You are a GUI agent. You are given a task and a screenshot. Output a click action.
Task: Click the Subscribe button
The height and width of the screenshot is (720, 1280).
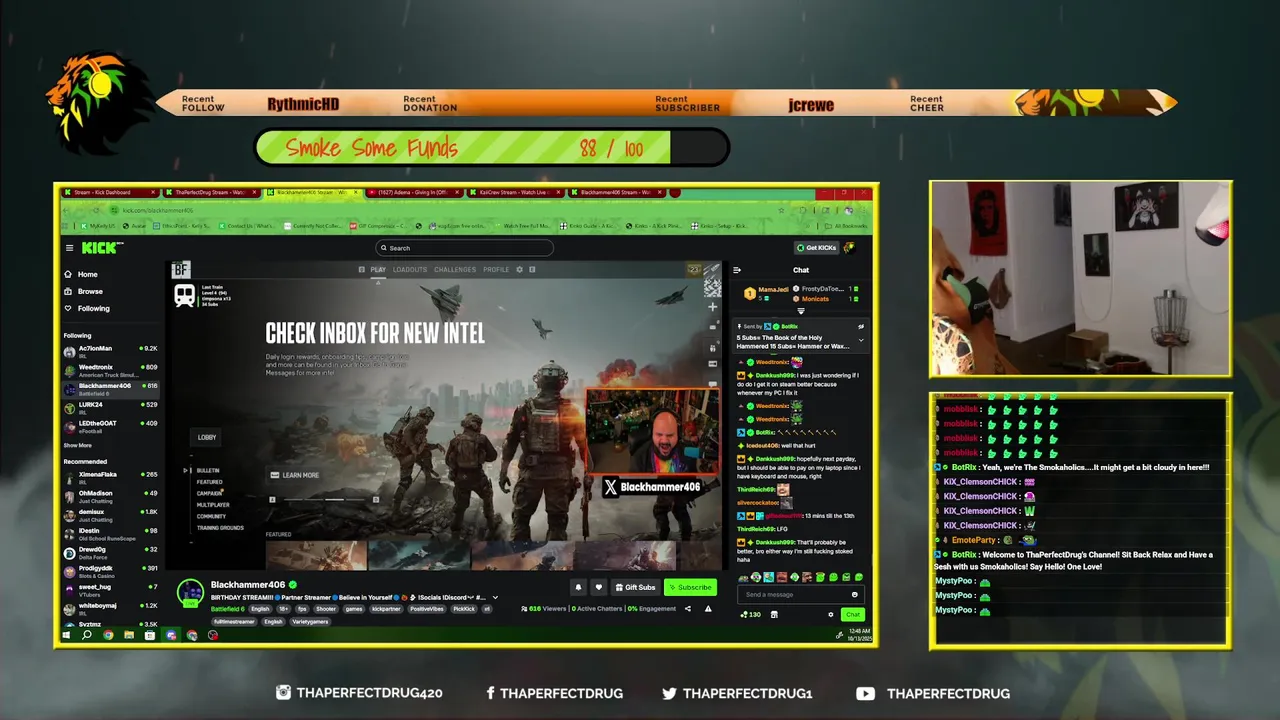tap(690, 587)
